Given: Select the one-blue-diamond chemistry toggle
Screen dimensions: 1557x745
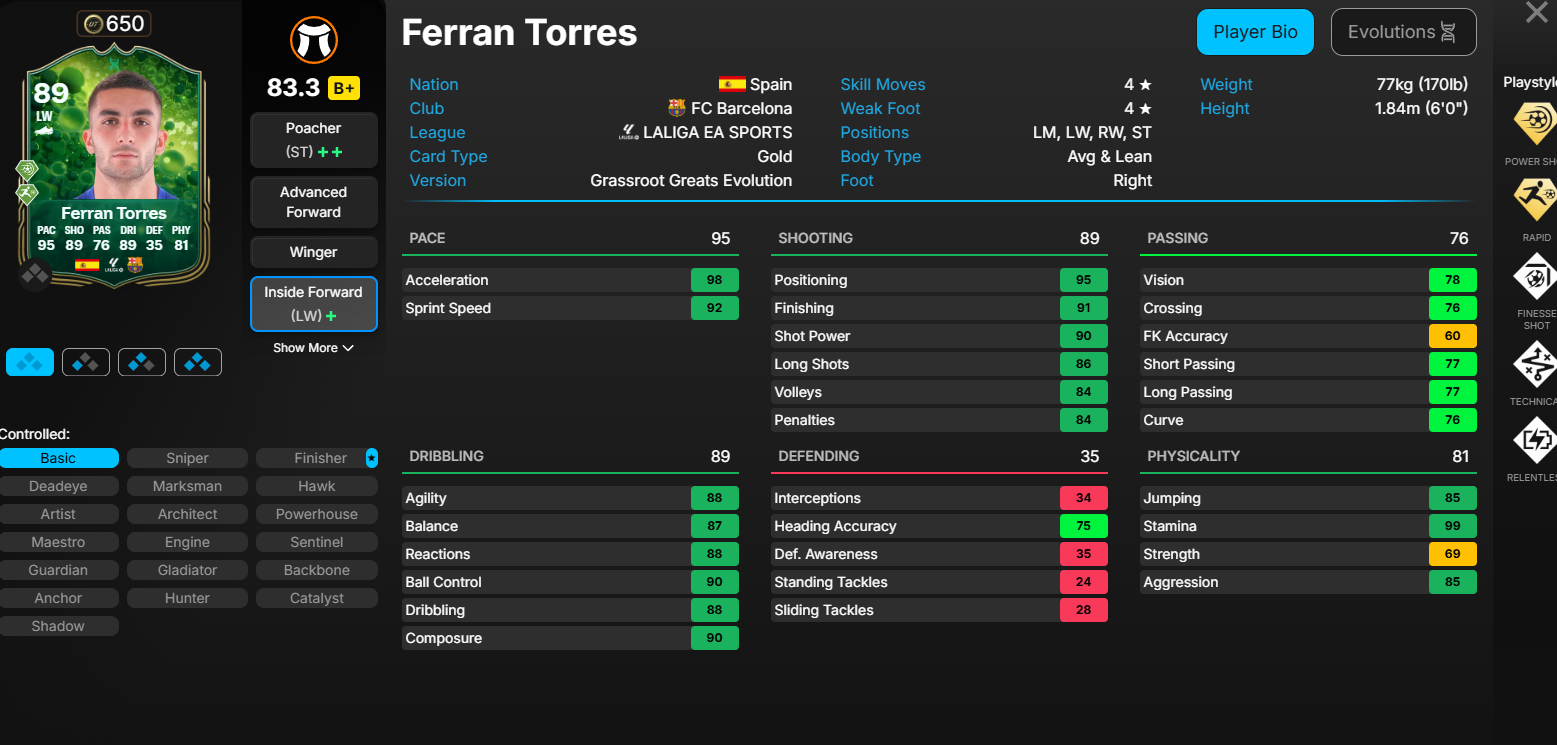Looking at the screenshot, I should point(86,362).
